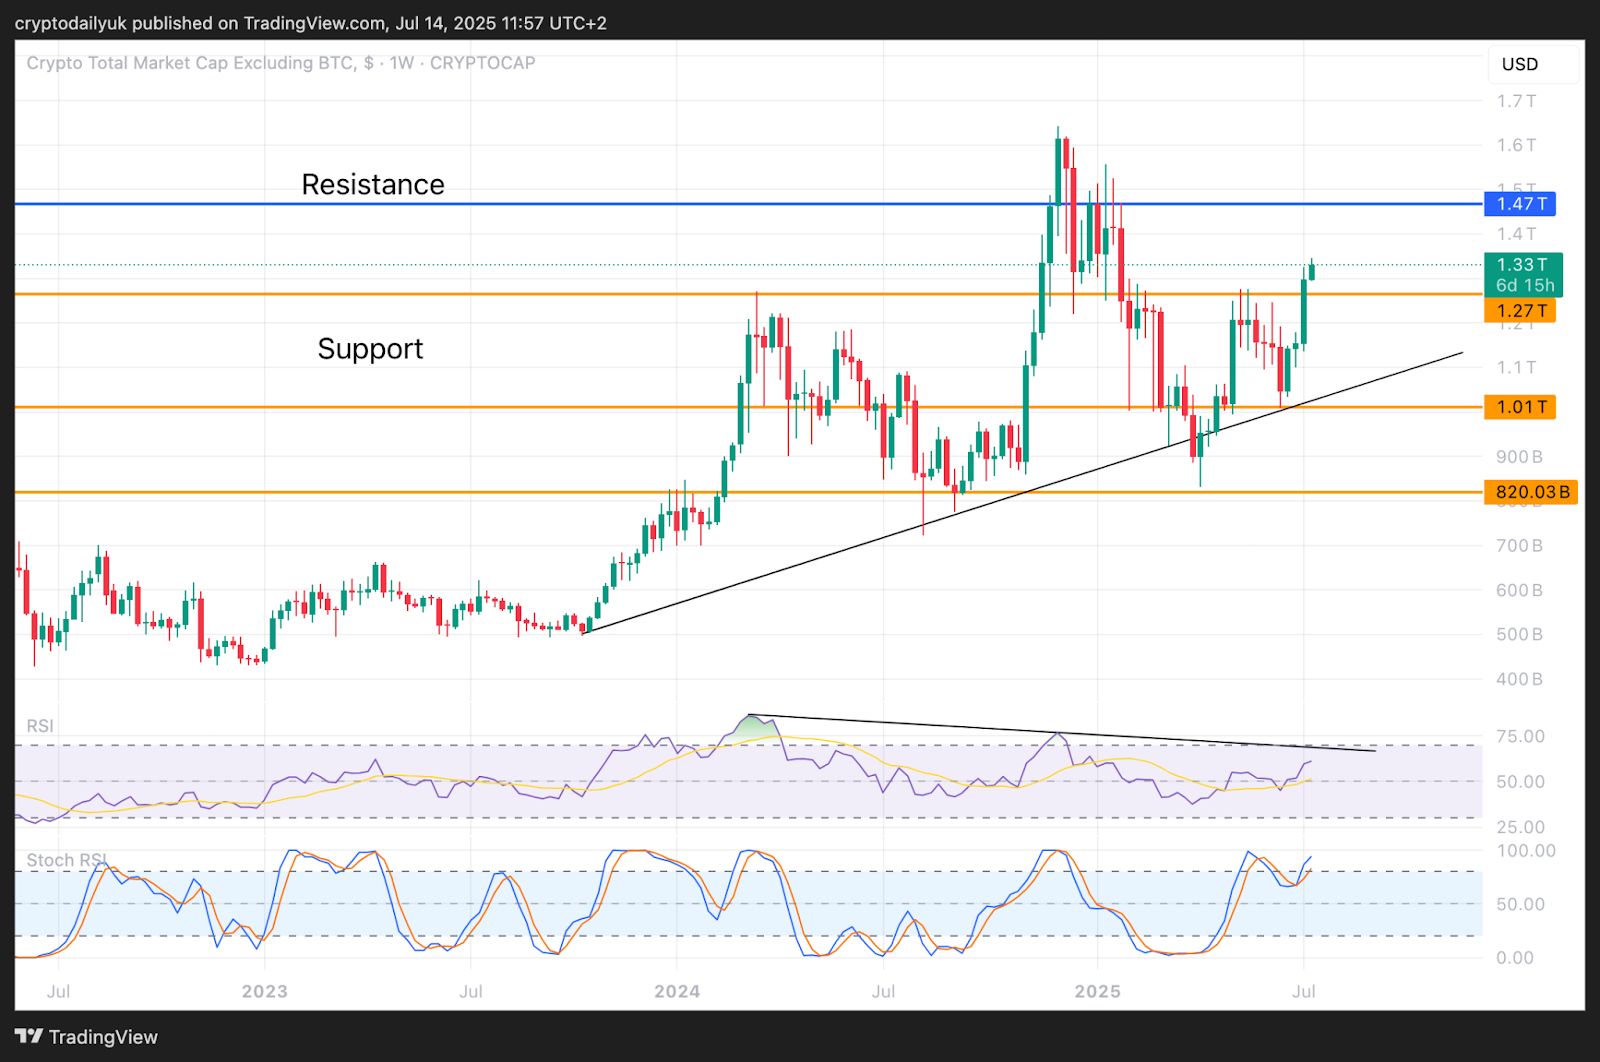Click the Stoch RSI 100.00 scale value
Screen dimensions: 1600x1062
coord(1526,851)
